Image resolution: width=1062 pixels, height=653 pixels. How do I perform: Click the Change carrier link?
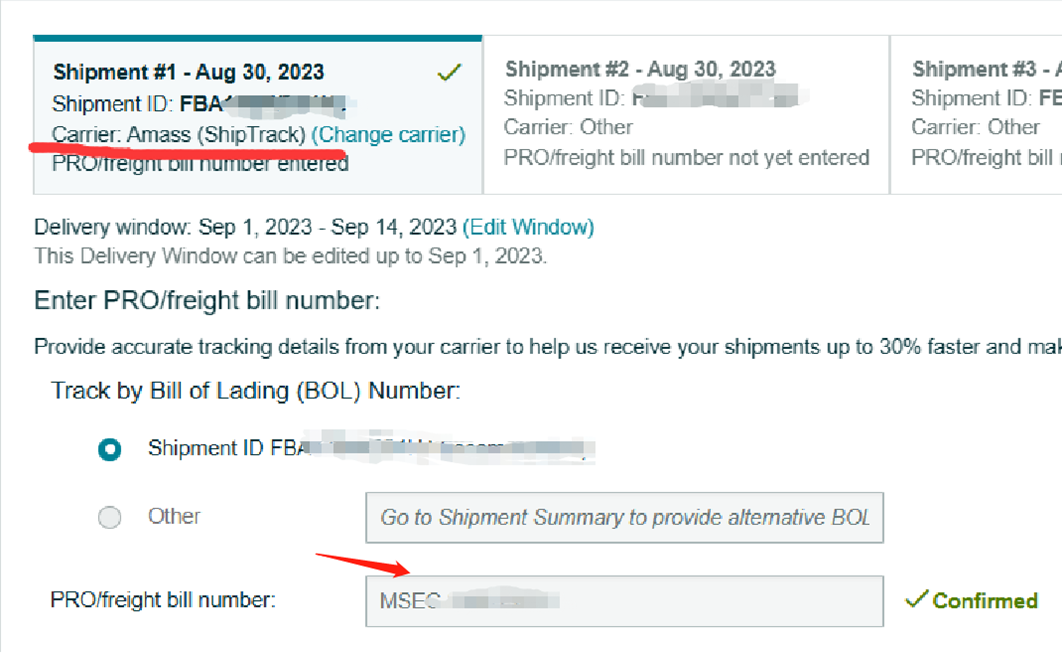(x=388, y=134)
